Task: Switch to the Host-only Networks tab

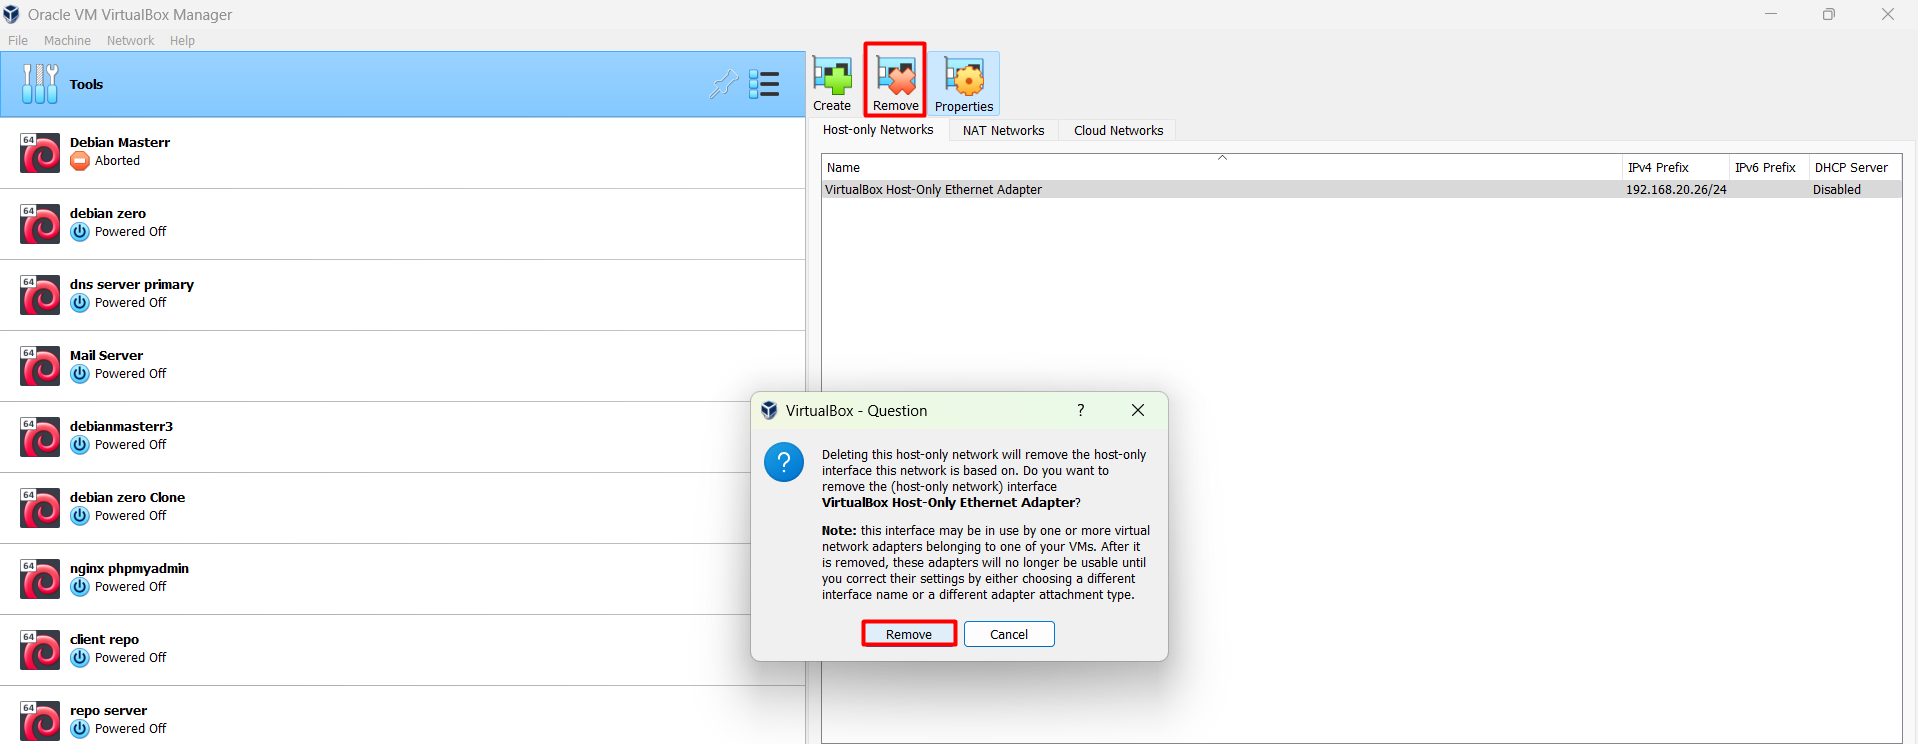Action: pos(878,130)
